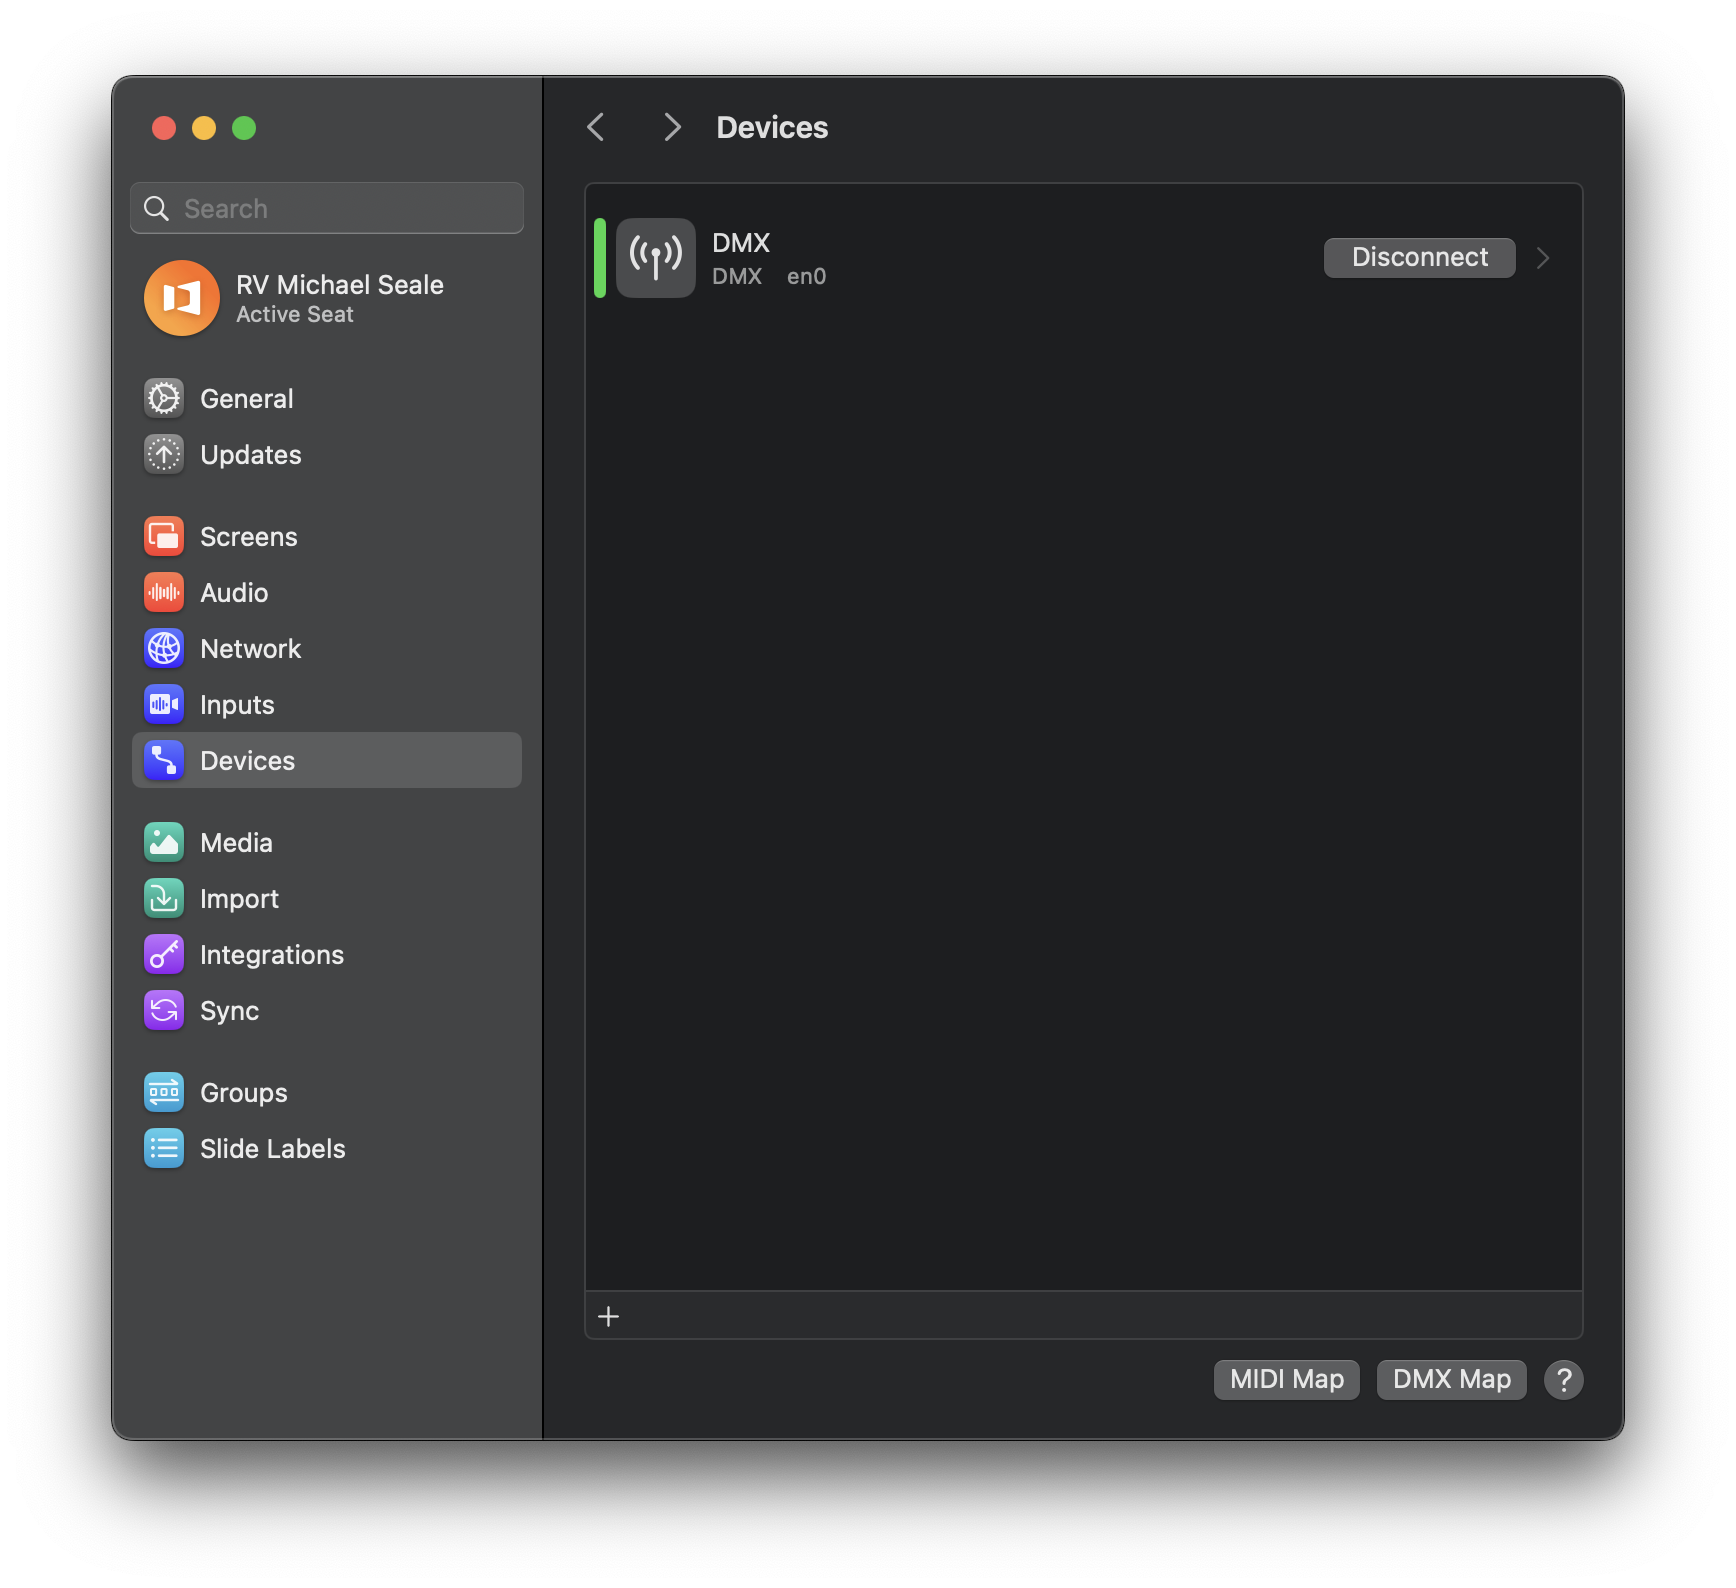Open the DMX Map button
The image size is (1736, 1588).
click(x=1451, y=1380)
